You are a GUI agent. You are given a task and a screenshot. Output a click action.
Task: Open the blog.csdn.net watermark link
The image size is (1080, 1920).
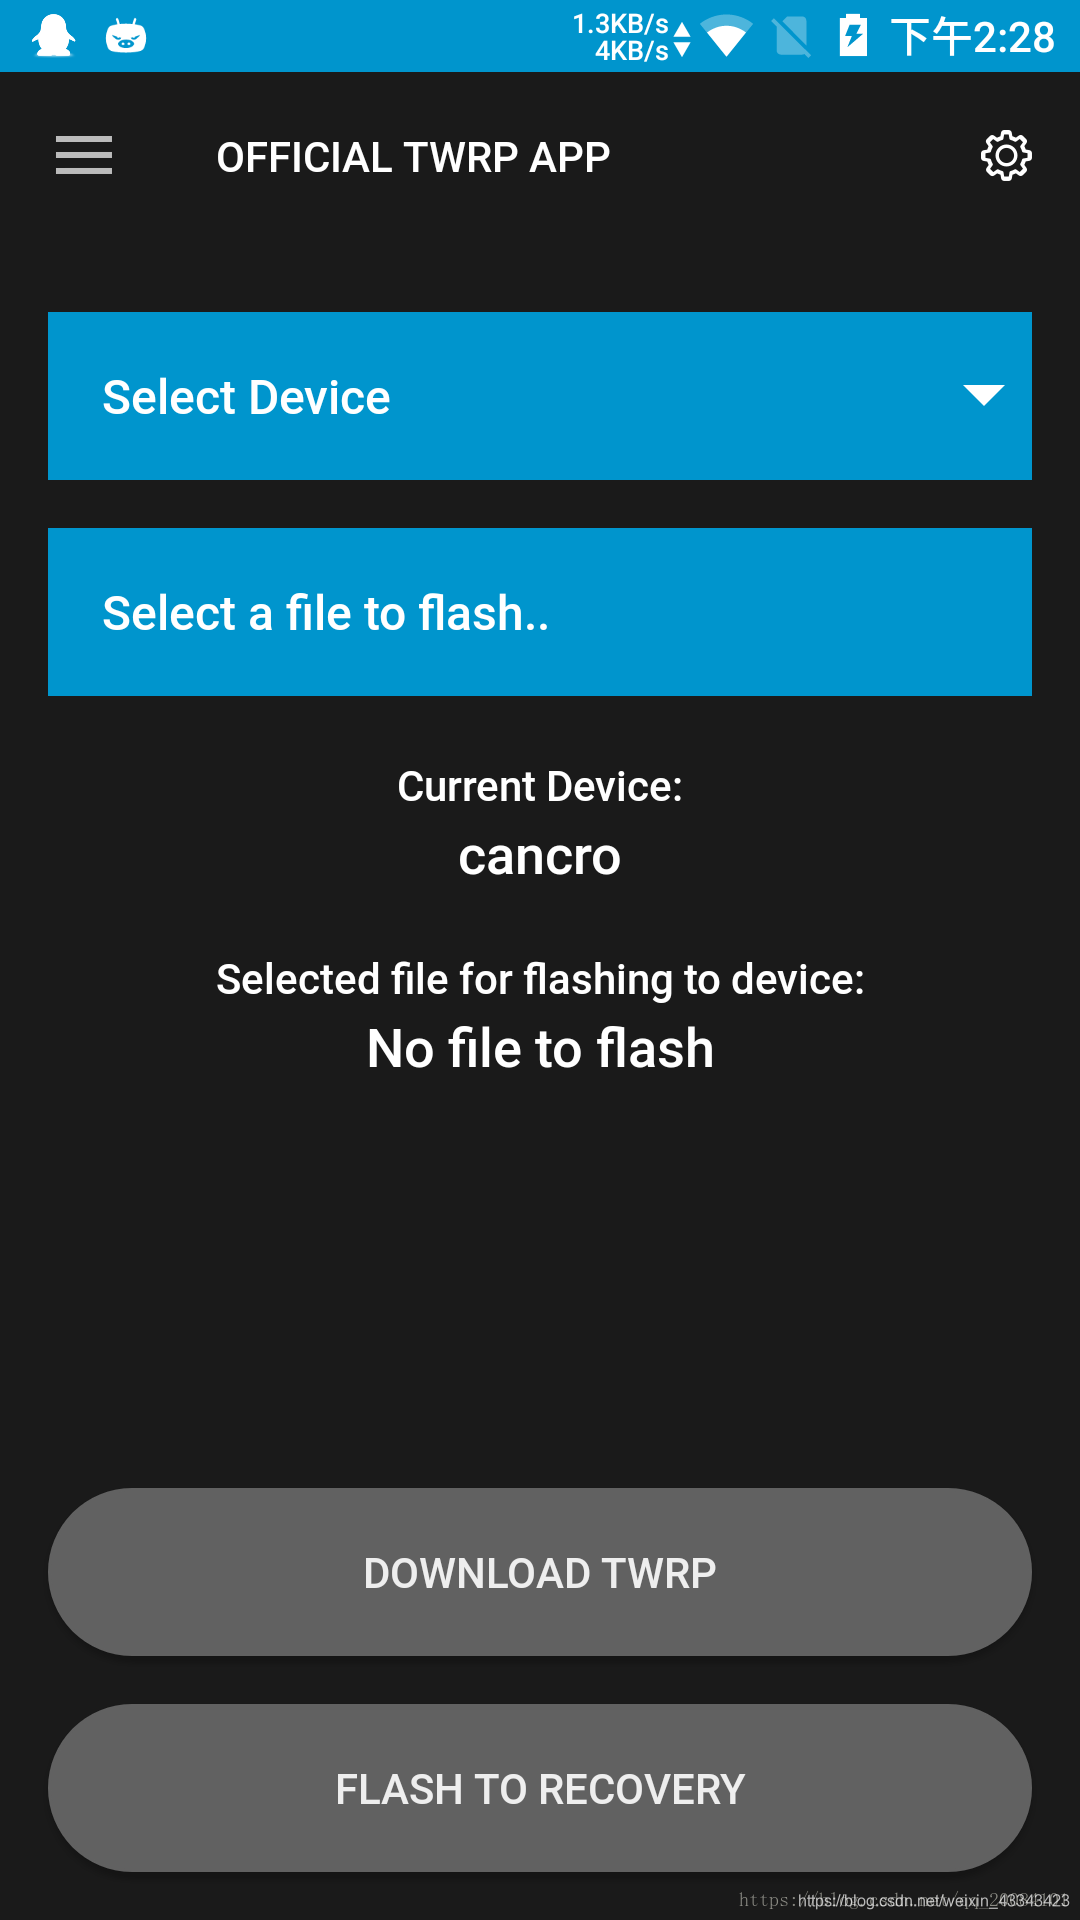pos(904,1900)
